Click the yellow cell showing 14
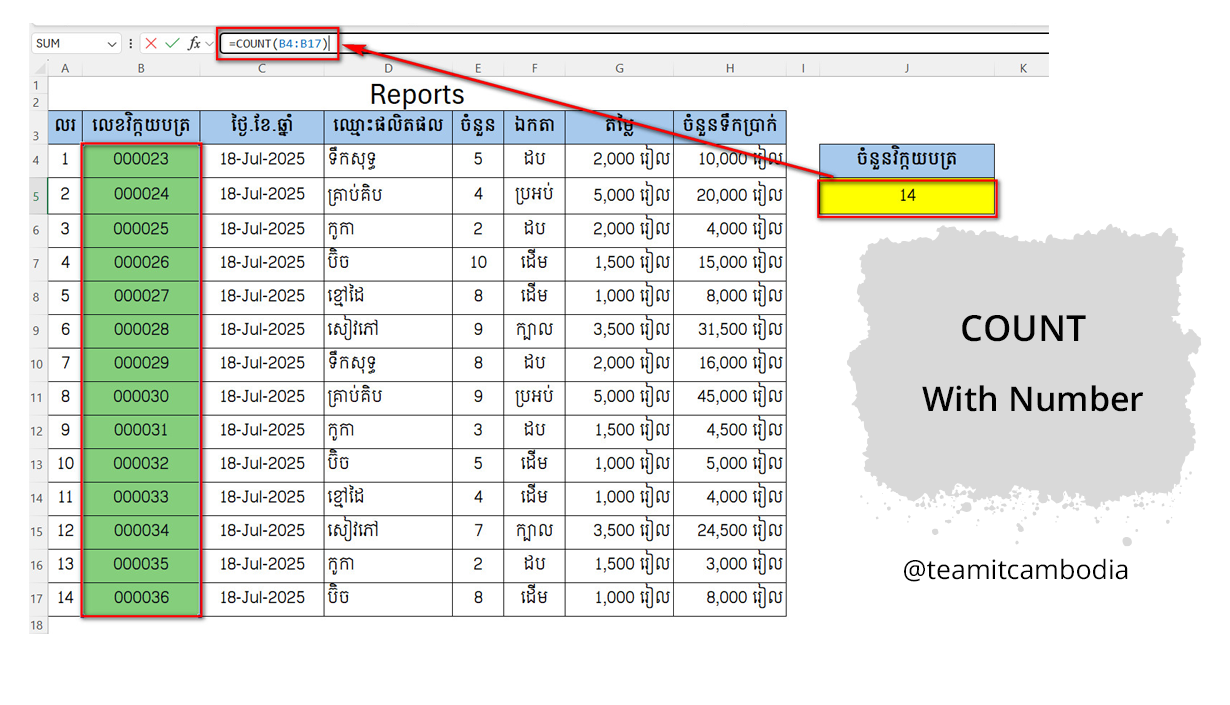 (x=907, y=197)
